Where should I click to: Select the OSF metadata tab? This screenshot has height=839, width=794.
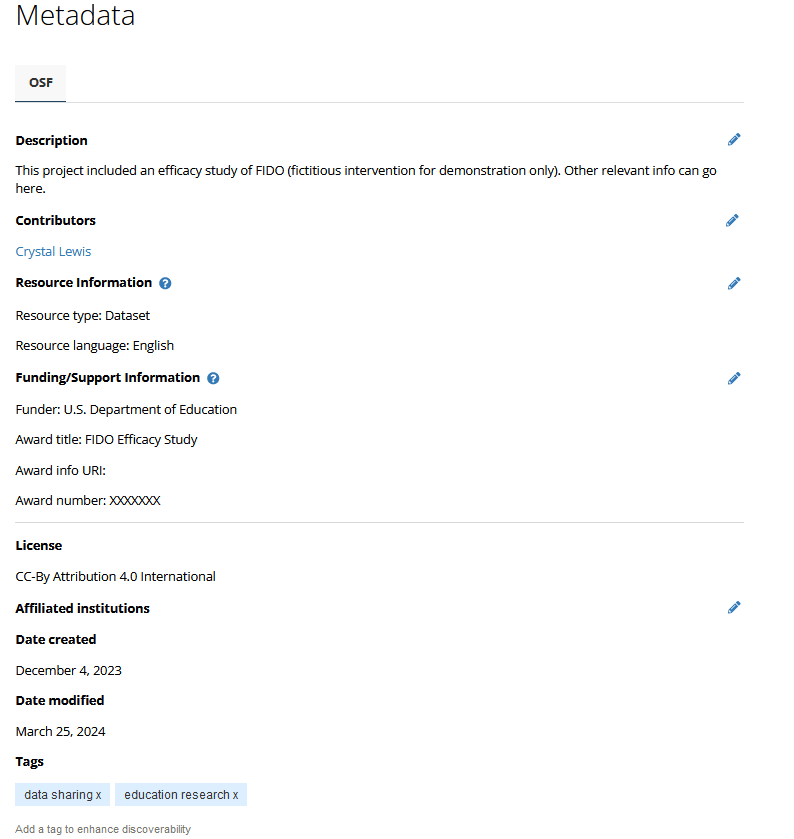click(x=41, y=83)
